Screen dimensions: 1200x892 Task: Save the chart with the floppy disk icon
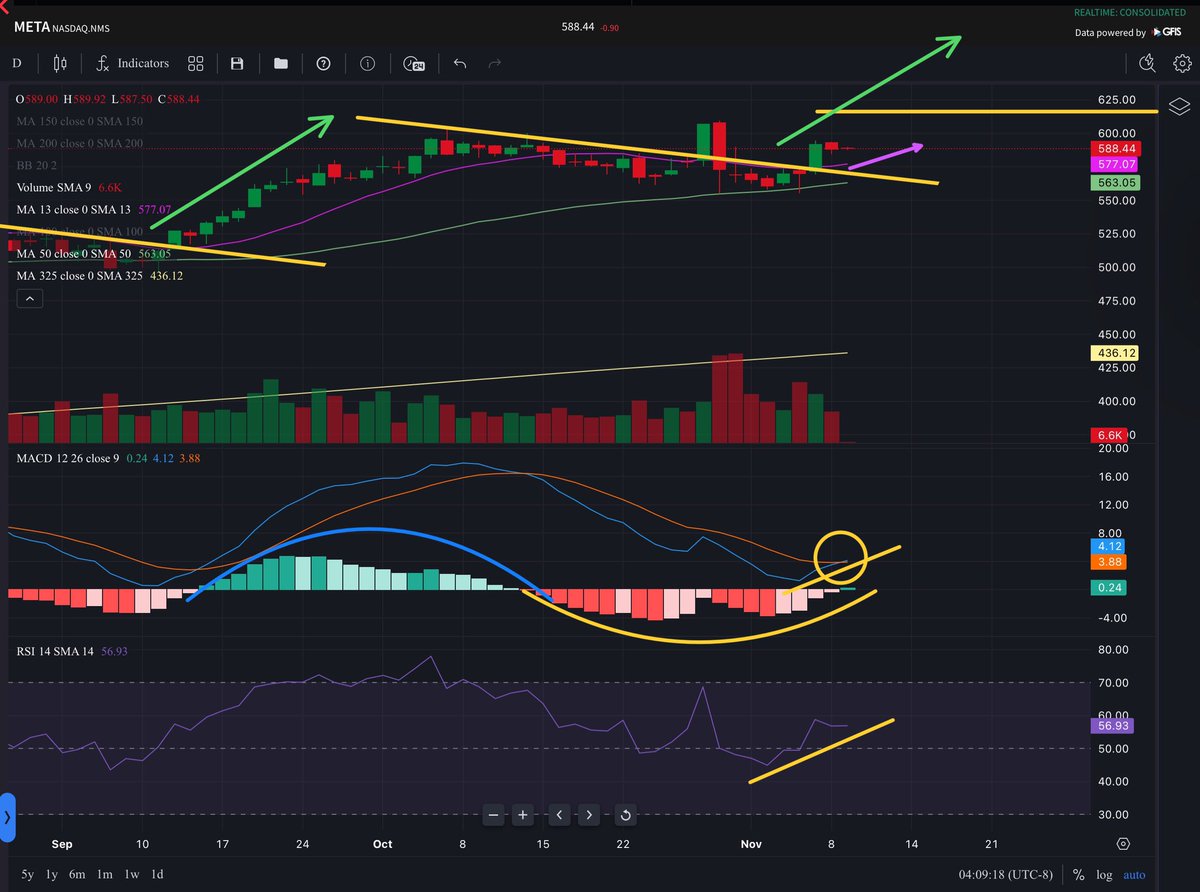tap(237, 63)
